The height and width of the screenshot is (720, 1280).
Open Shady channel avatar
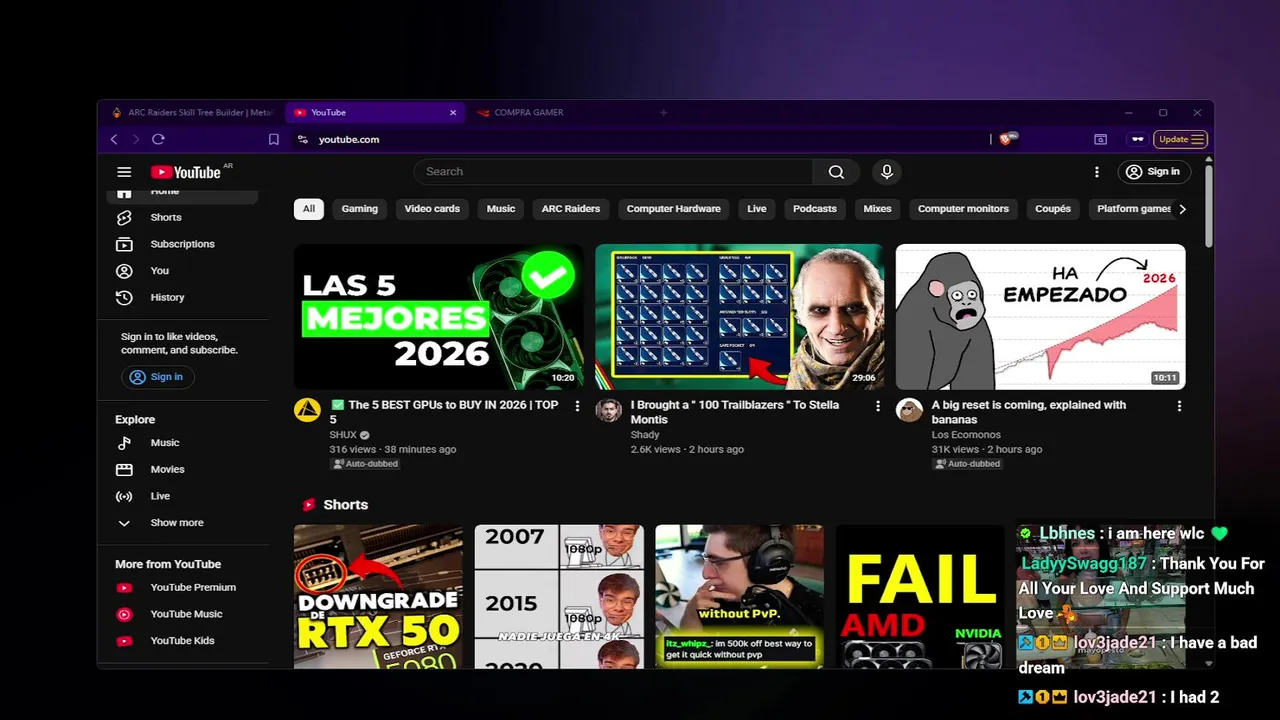(x=608, y=410)
